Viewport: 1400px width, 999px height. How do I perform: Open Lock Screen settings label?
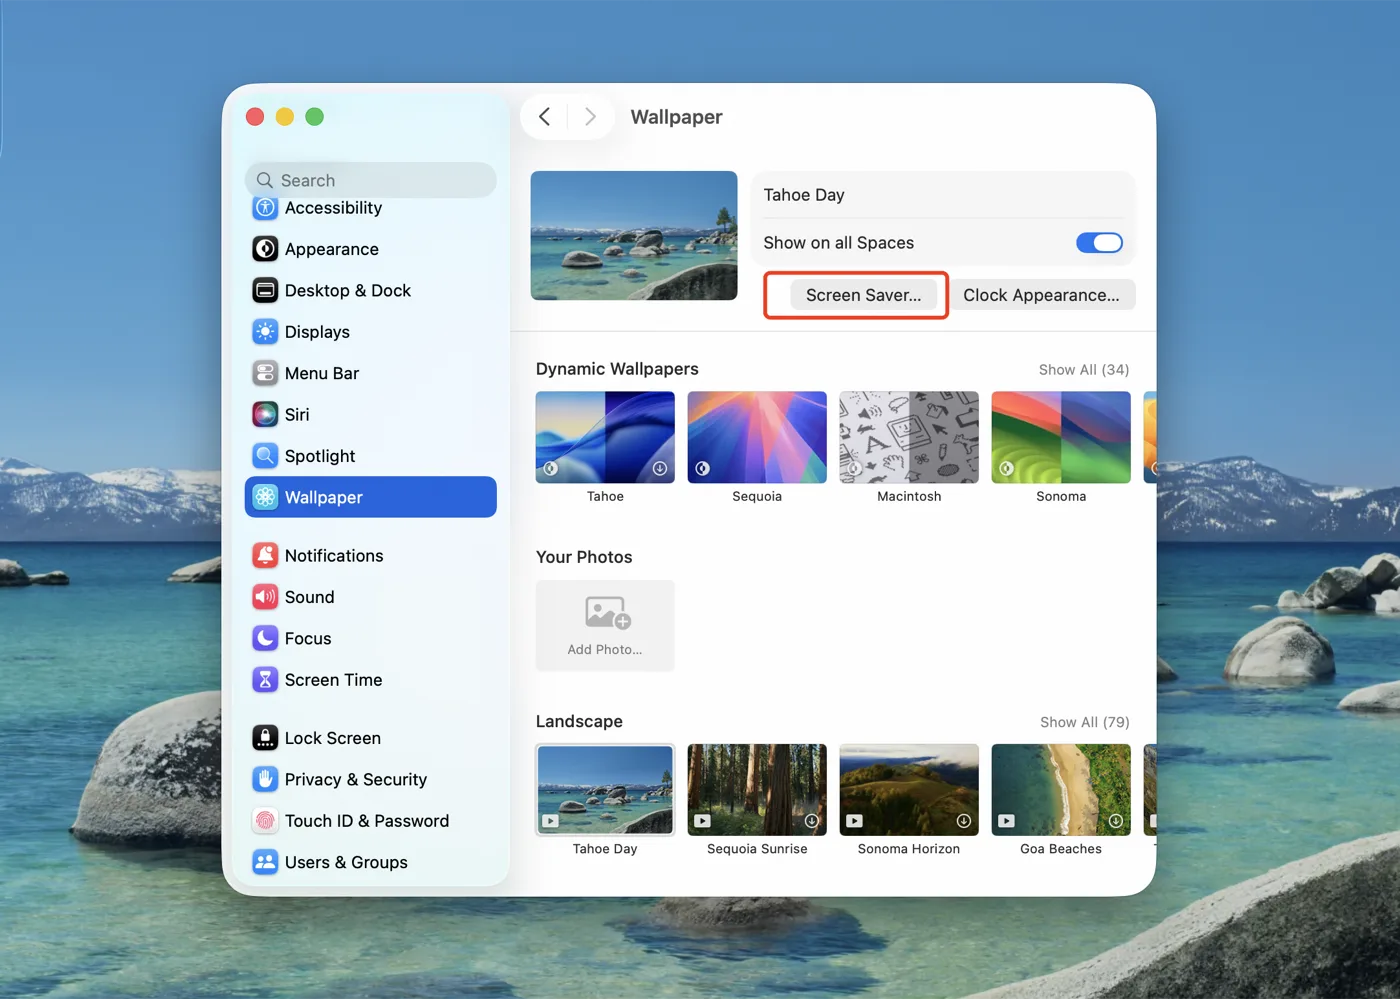333,738
